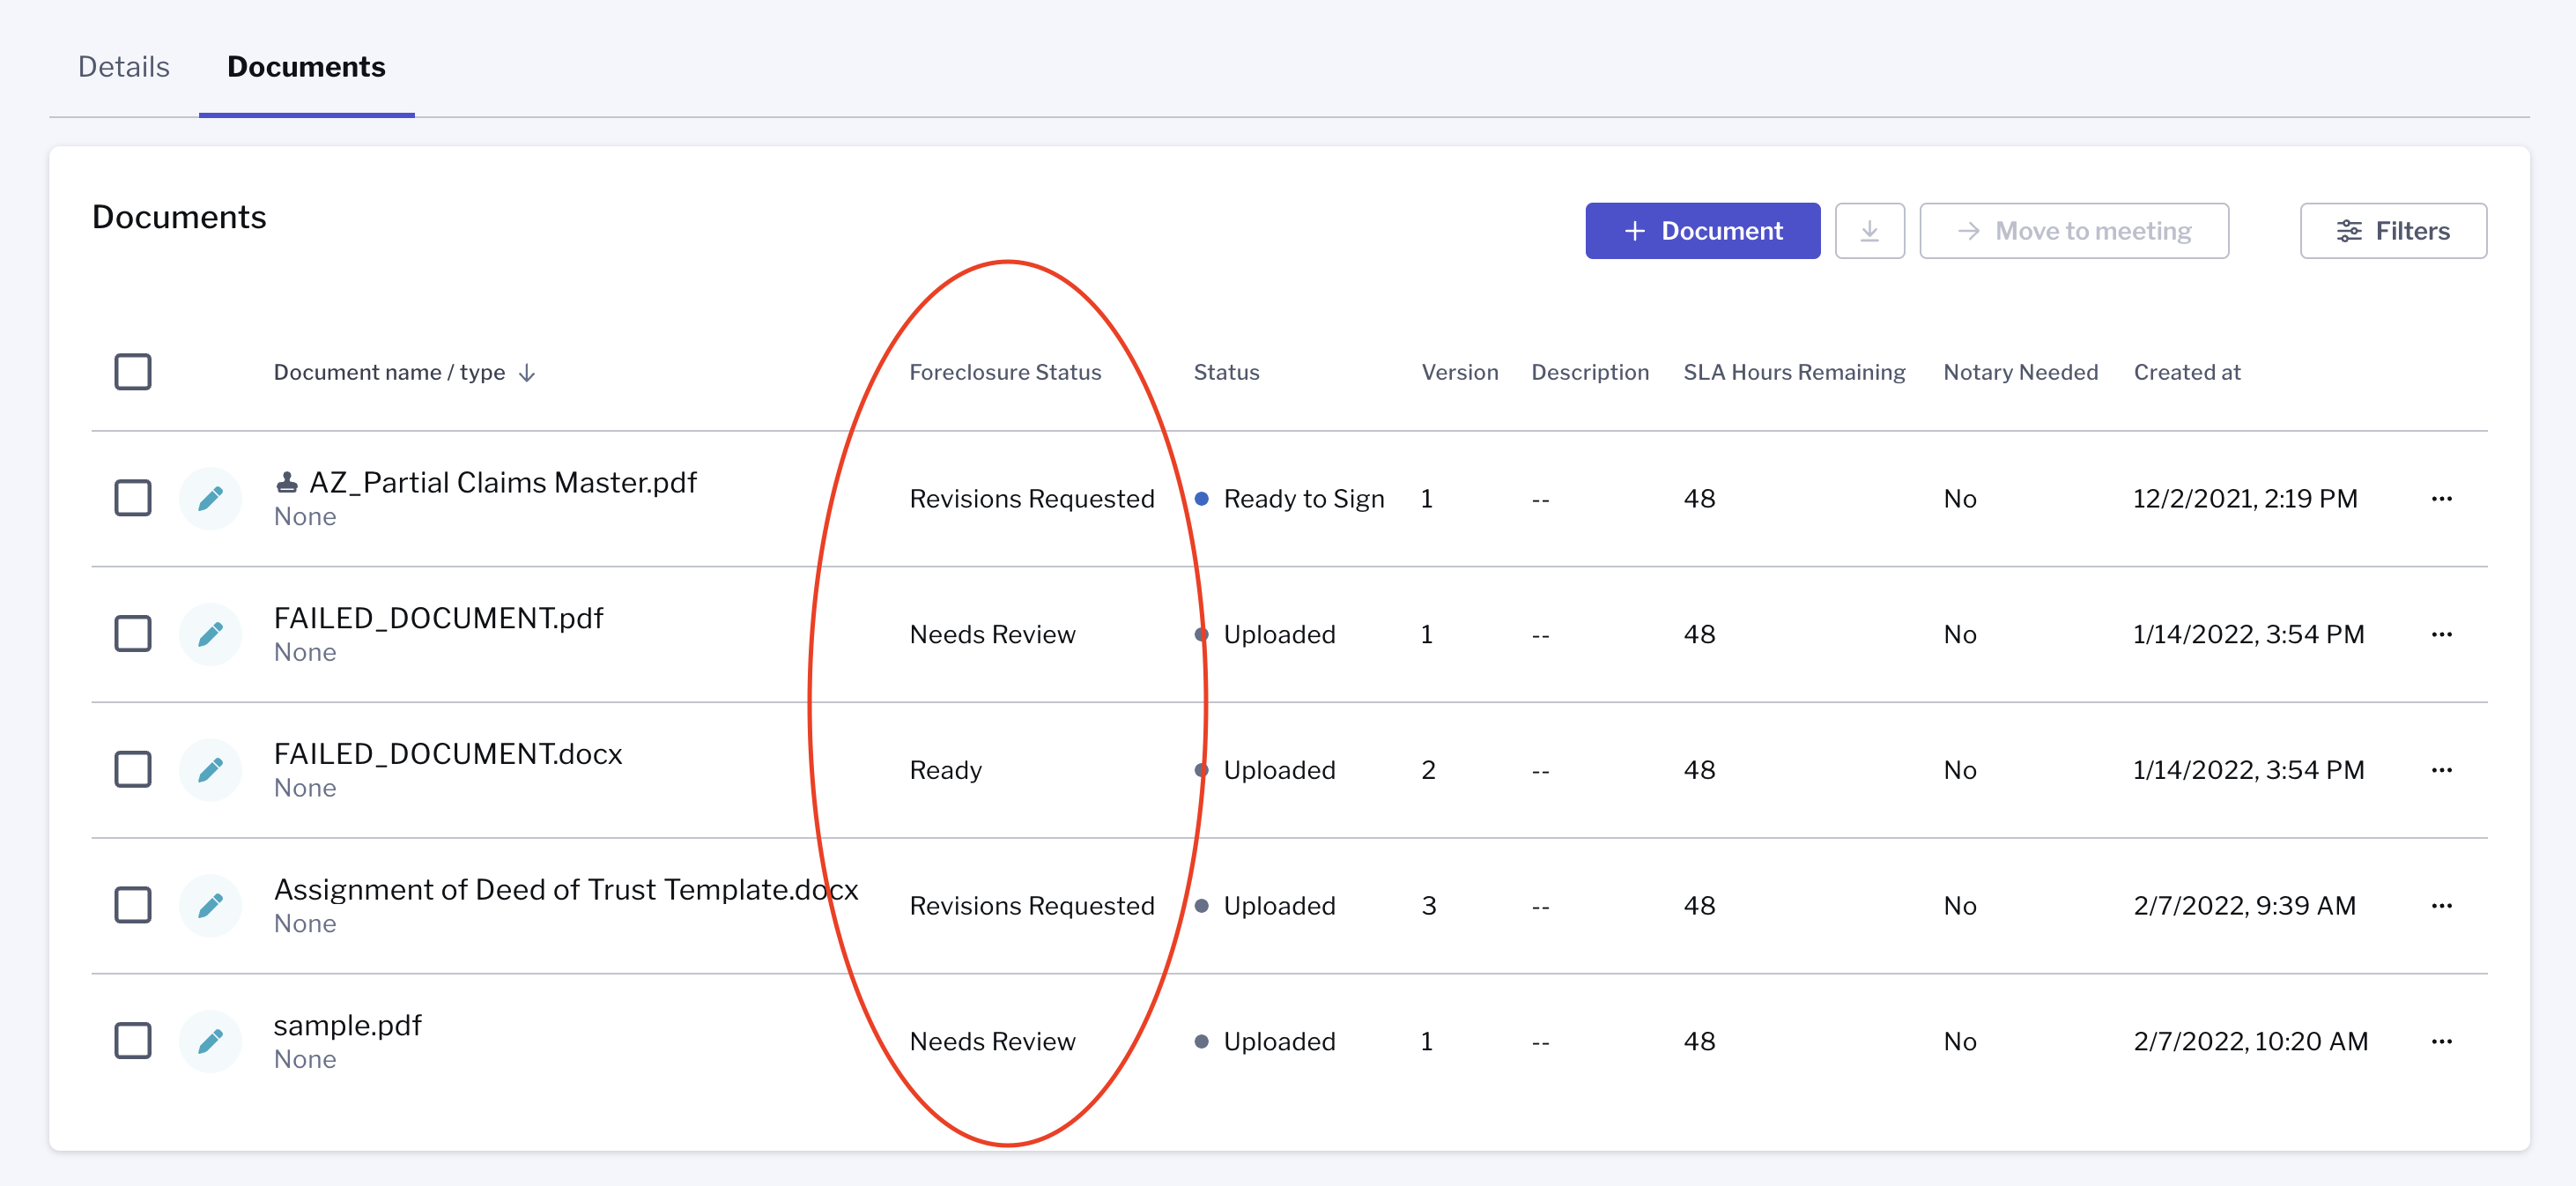The width and height of the screenshot is (2576, 1186).
Task: Click the Move to meeting button
Action: pyautogui.click(x=2073, y=231)
